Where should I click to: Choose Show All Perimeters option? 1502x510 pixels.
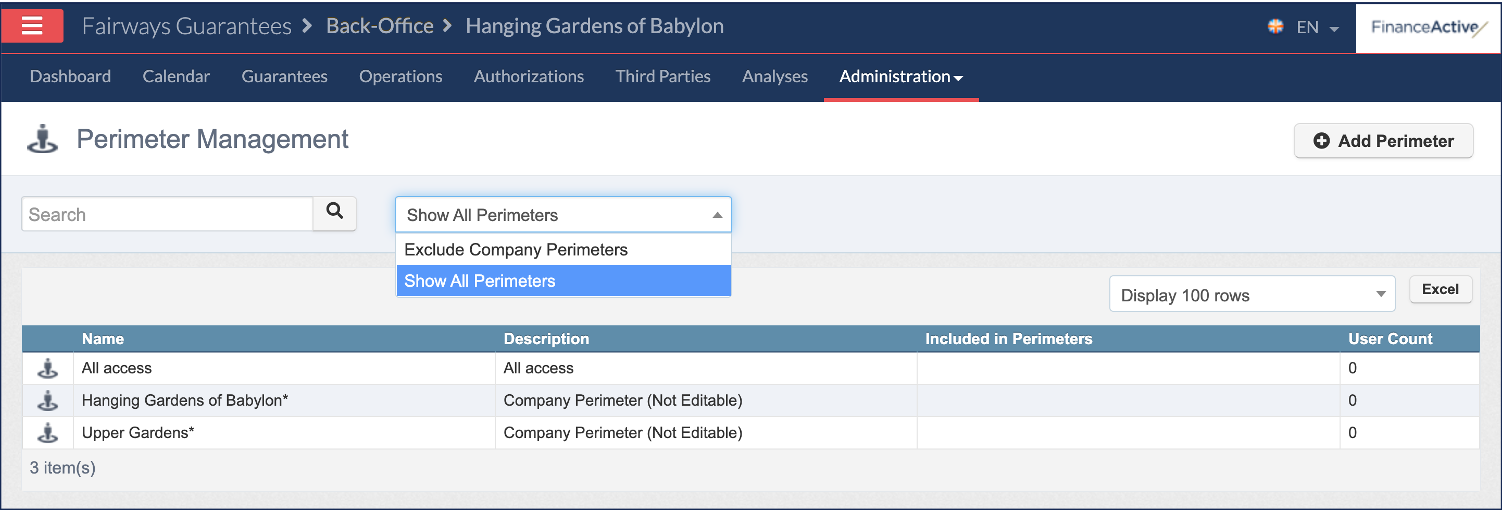point(563,281)
